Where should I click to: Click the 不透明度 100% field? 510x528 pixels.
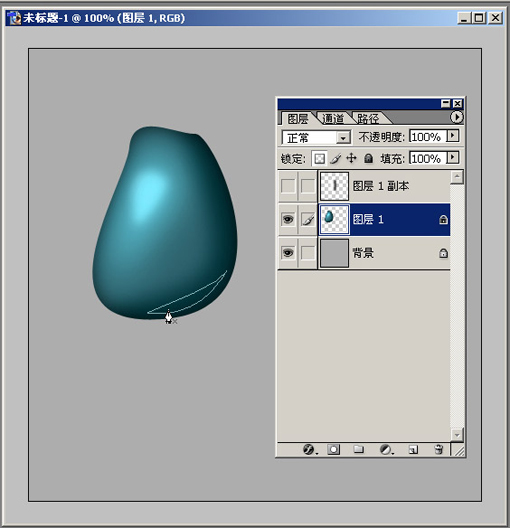point(428,137)
